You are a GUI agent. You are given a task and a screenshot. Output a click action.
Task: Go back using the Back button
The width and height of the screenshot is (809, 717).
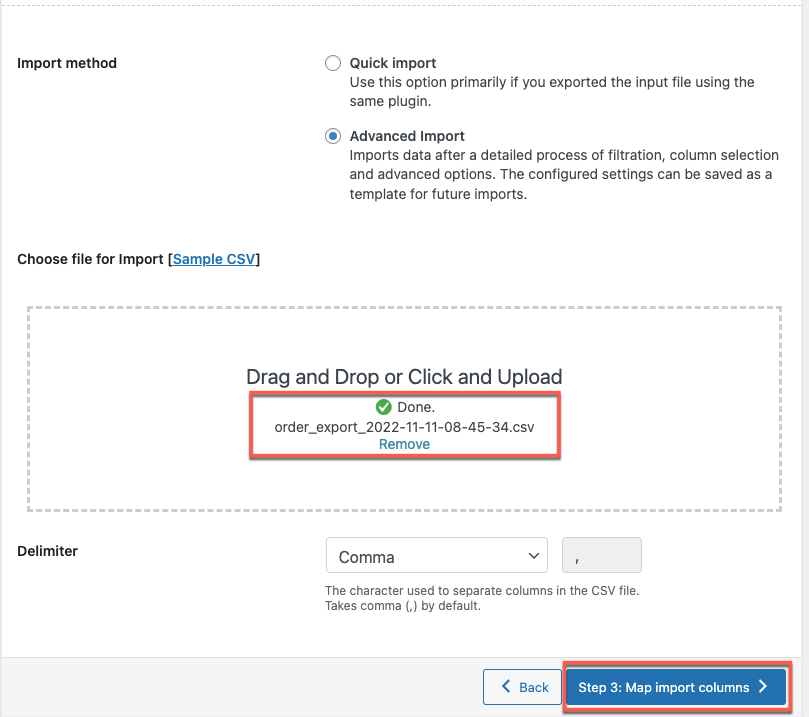pos(522,687)
